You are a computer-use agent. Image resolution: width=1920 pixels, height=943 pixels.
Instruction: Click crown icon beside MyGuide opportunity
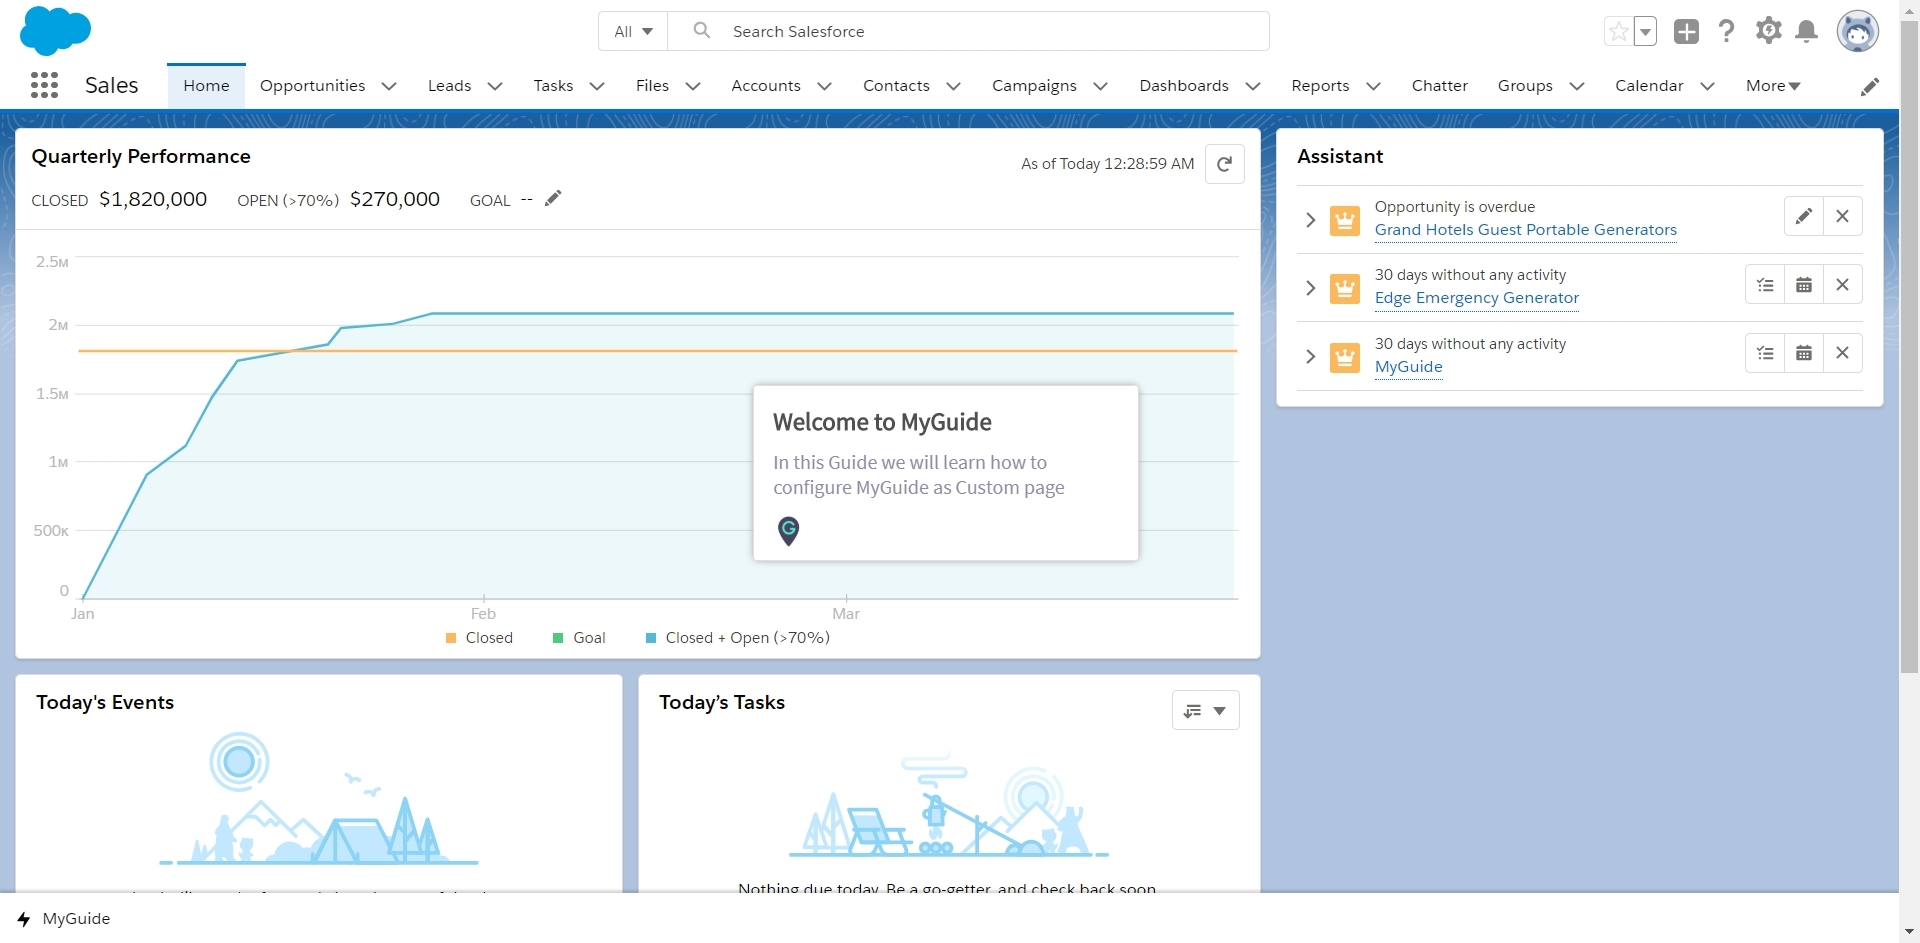point(1345,357)
